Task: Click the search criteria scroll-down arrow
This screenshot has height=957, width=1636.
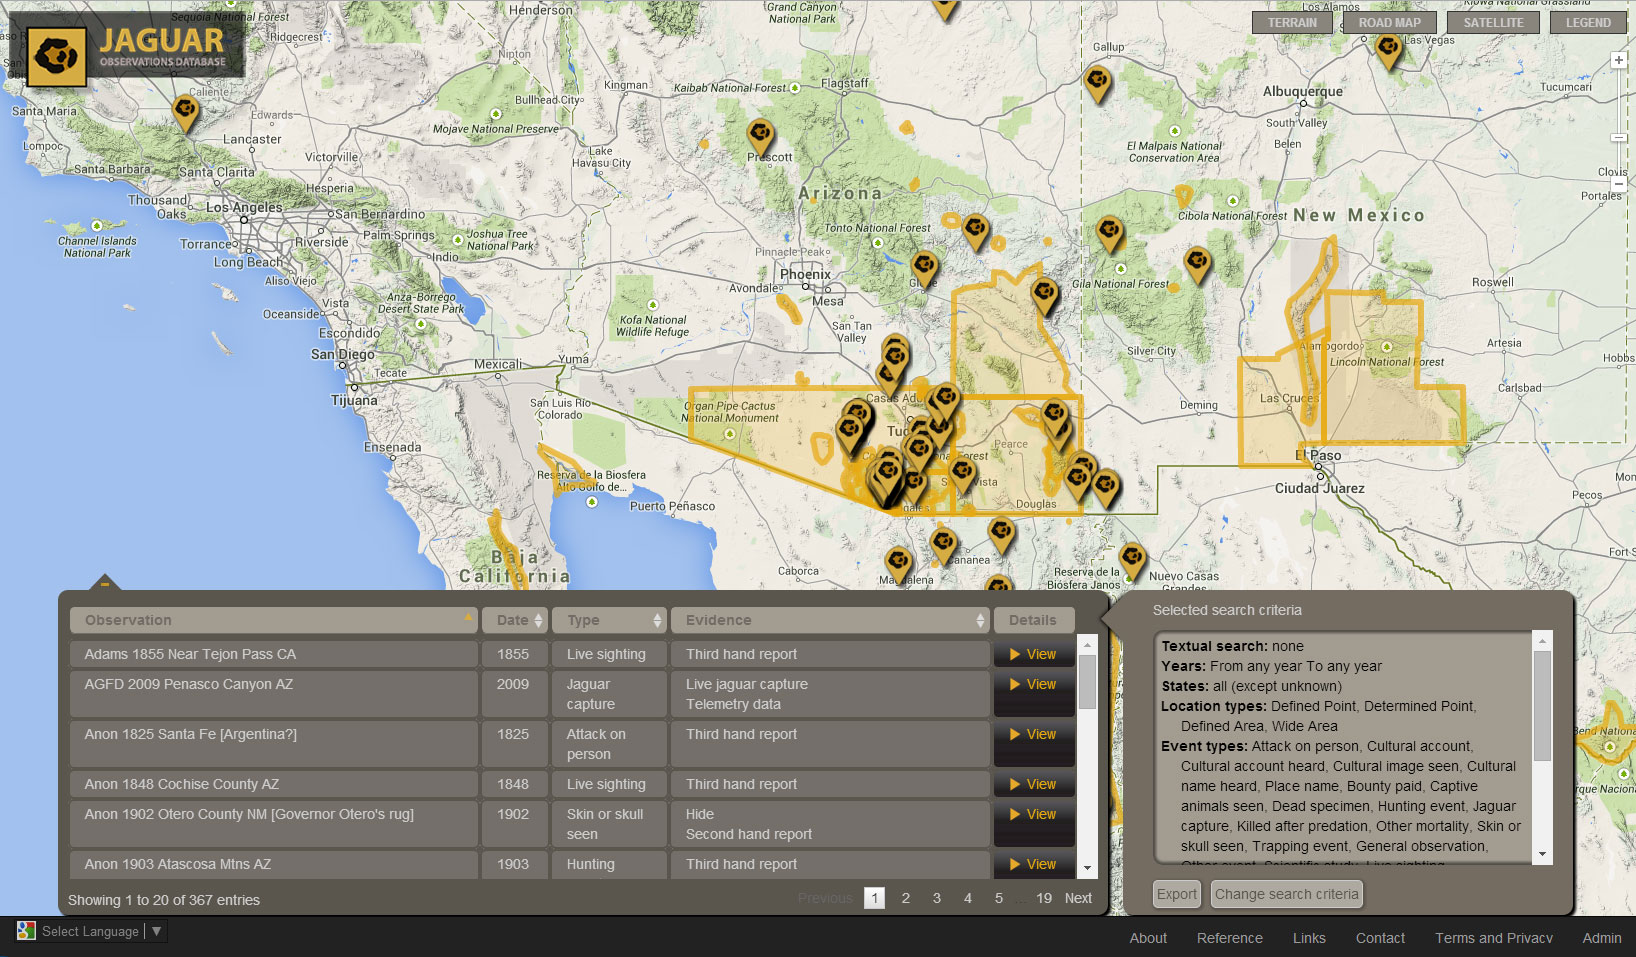Action: tap(1542, 855)
